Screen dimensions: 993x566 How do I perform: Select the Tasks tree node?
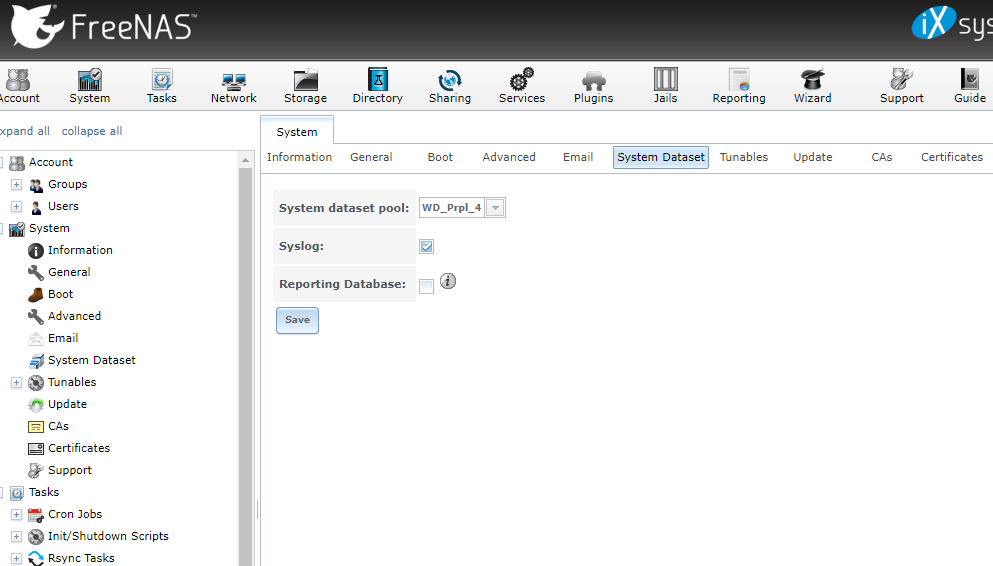44,493
